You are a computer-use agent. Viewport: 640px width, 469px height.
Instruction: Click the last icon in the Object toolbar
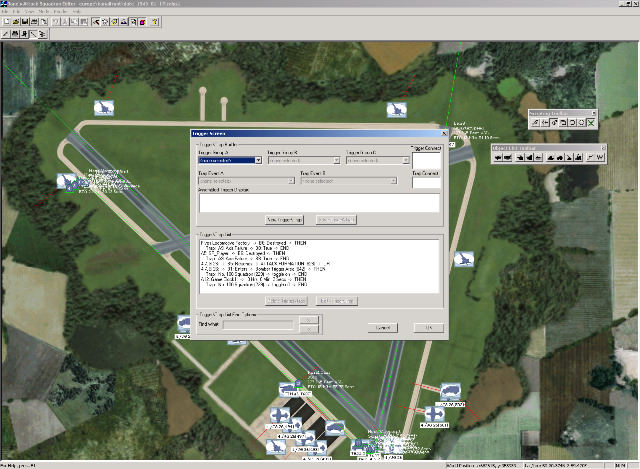[x=600, y=157]
